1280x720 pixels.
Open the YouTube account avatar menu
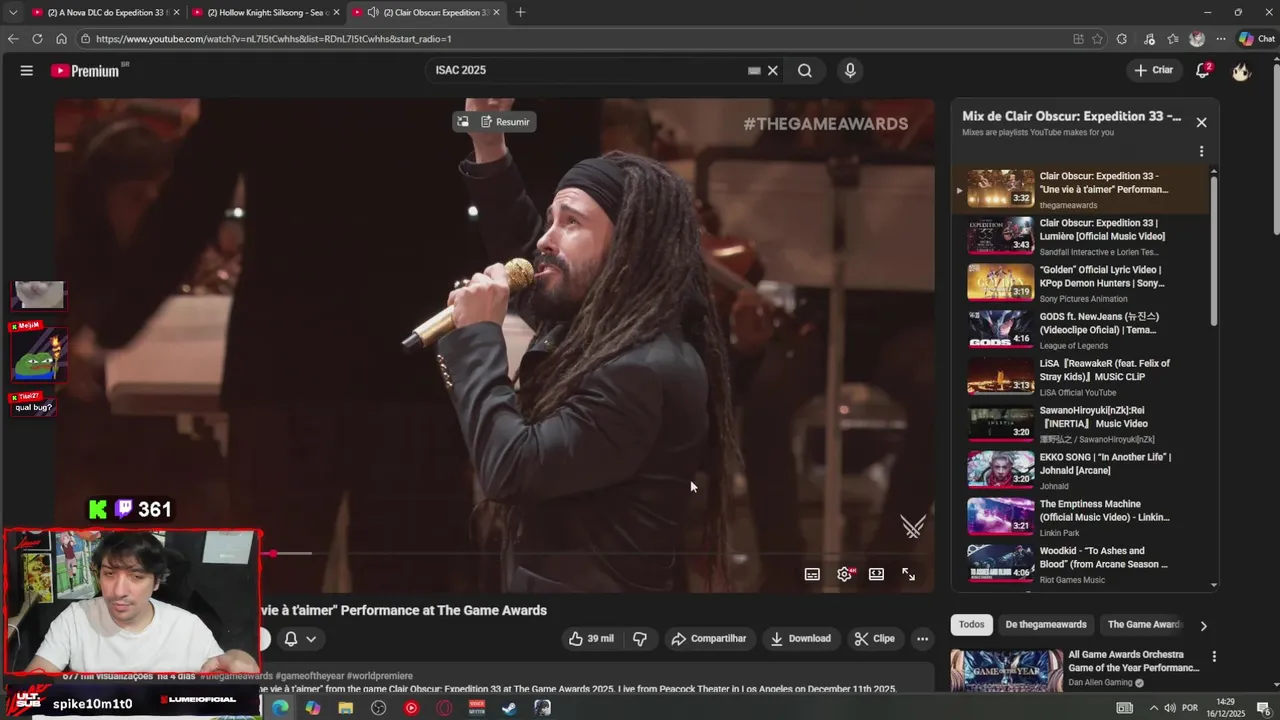[1241, 70]
